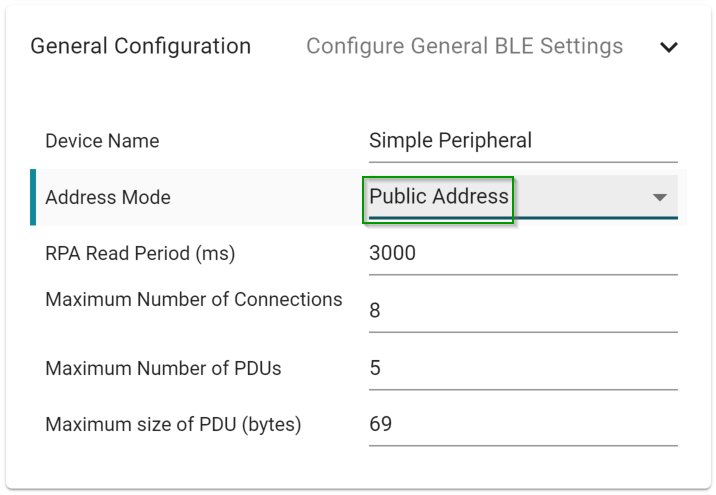This screenshot has width=716, height=495.
Task: Click the General Configuration header title
Action: (x=141, y=46)
